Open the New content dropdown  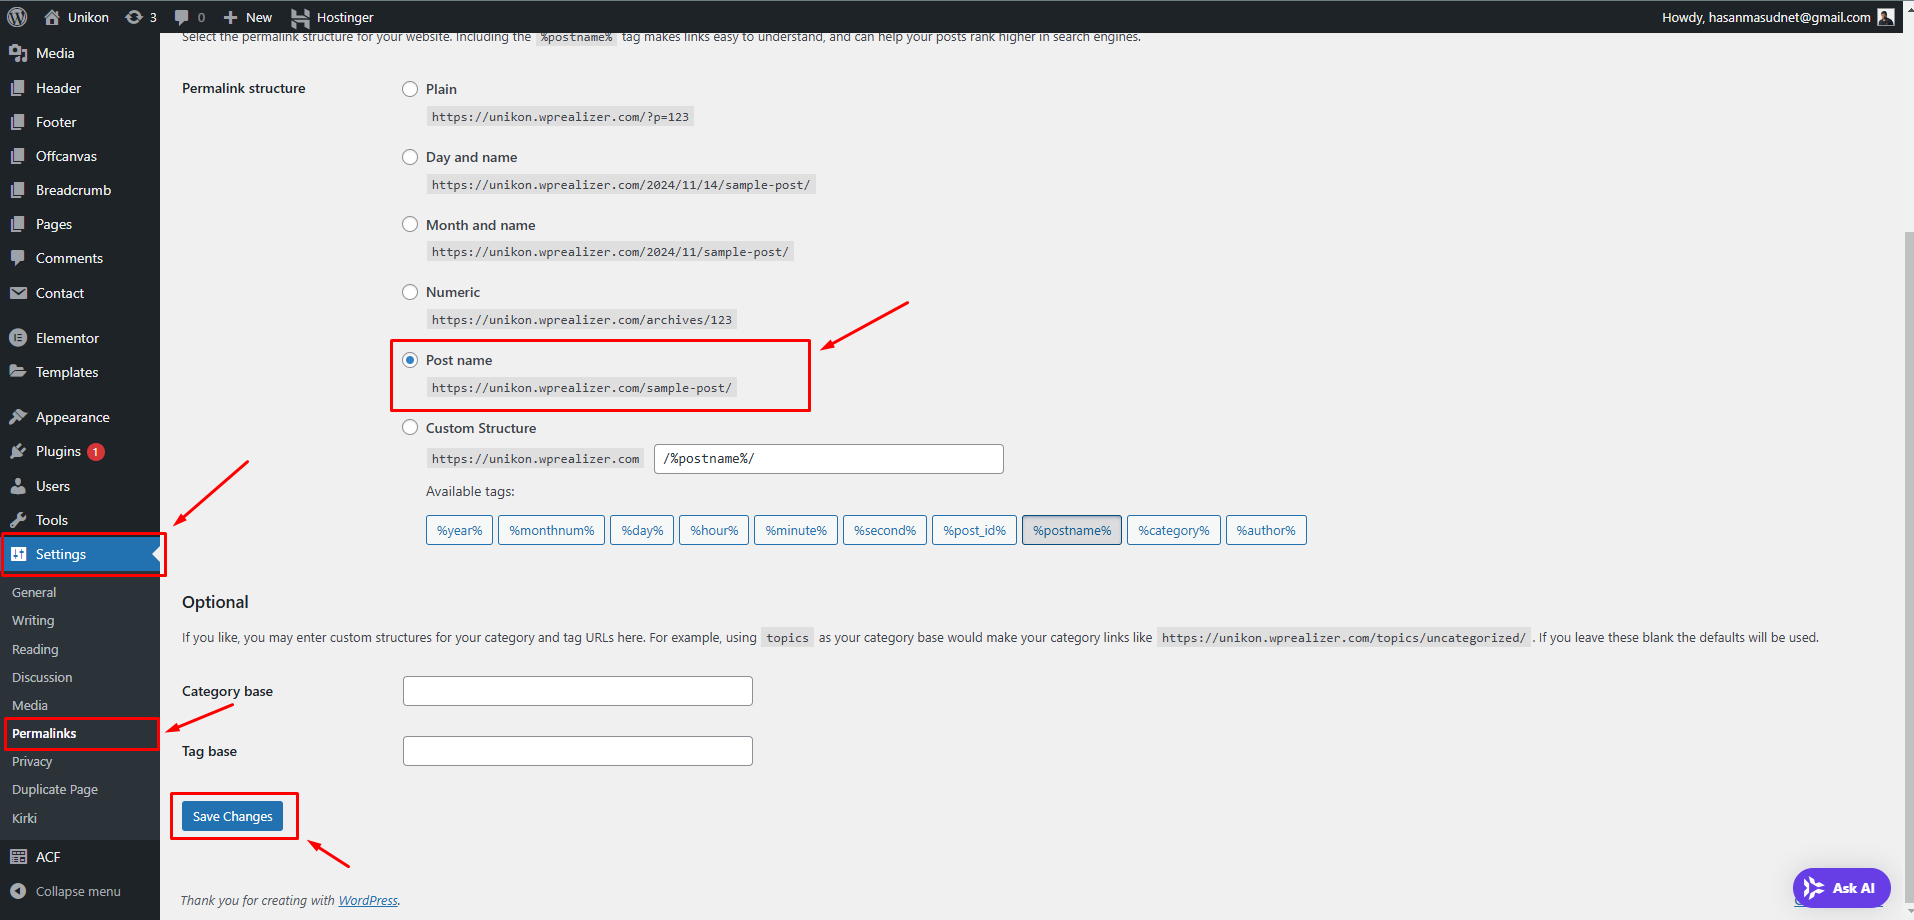(x=248, y=17)
